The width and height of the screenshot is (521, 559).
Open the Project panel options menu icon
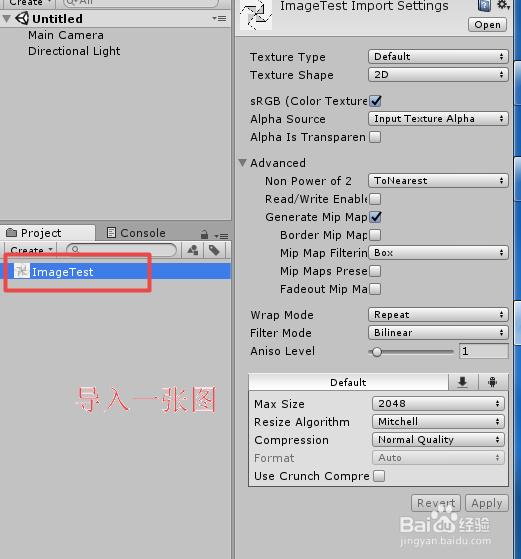(x=221, y=236)
